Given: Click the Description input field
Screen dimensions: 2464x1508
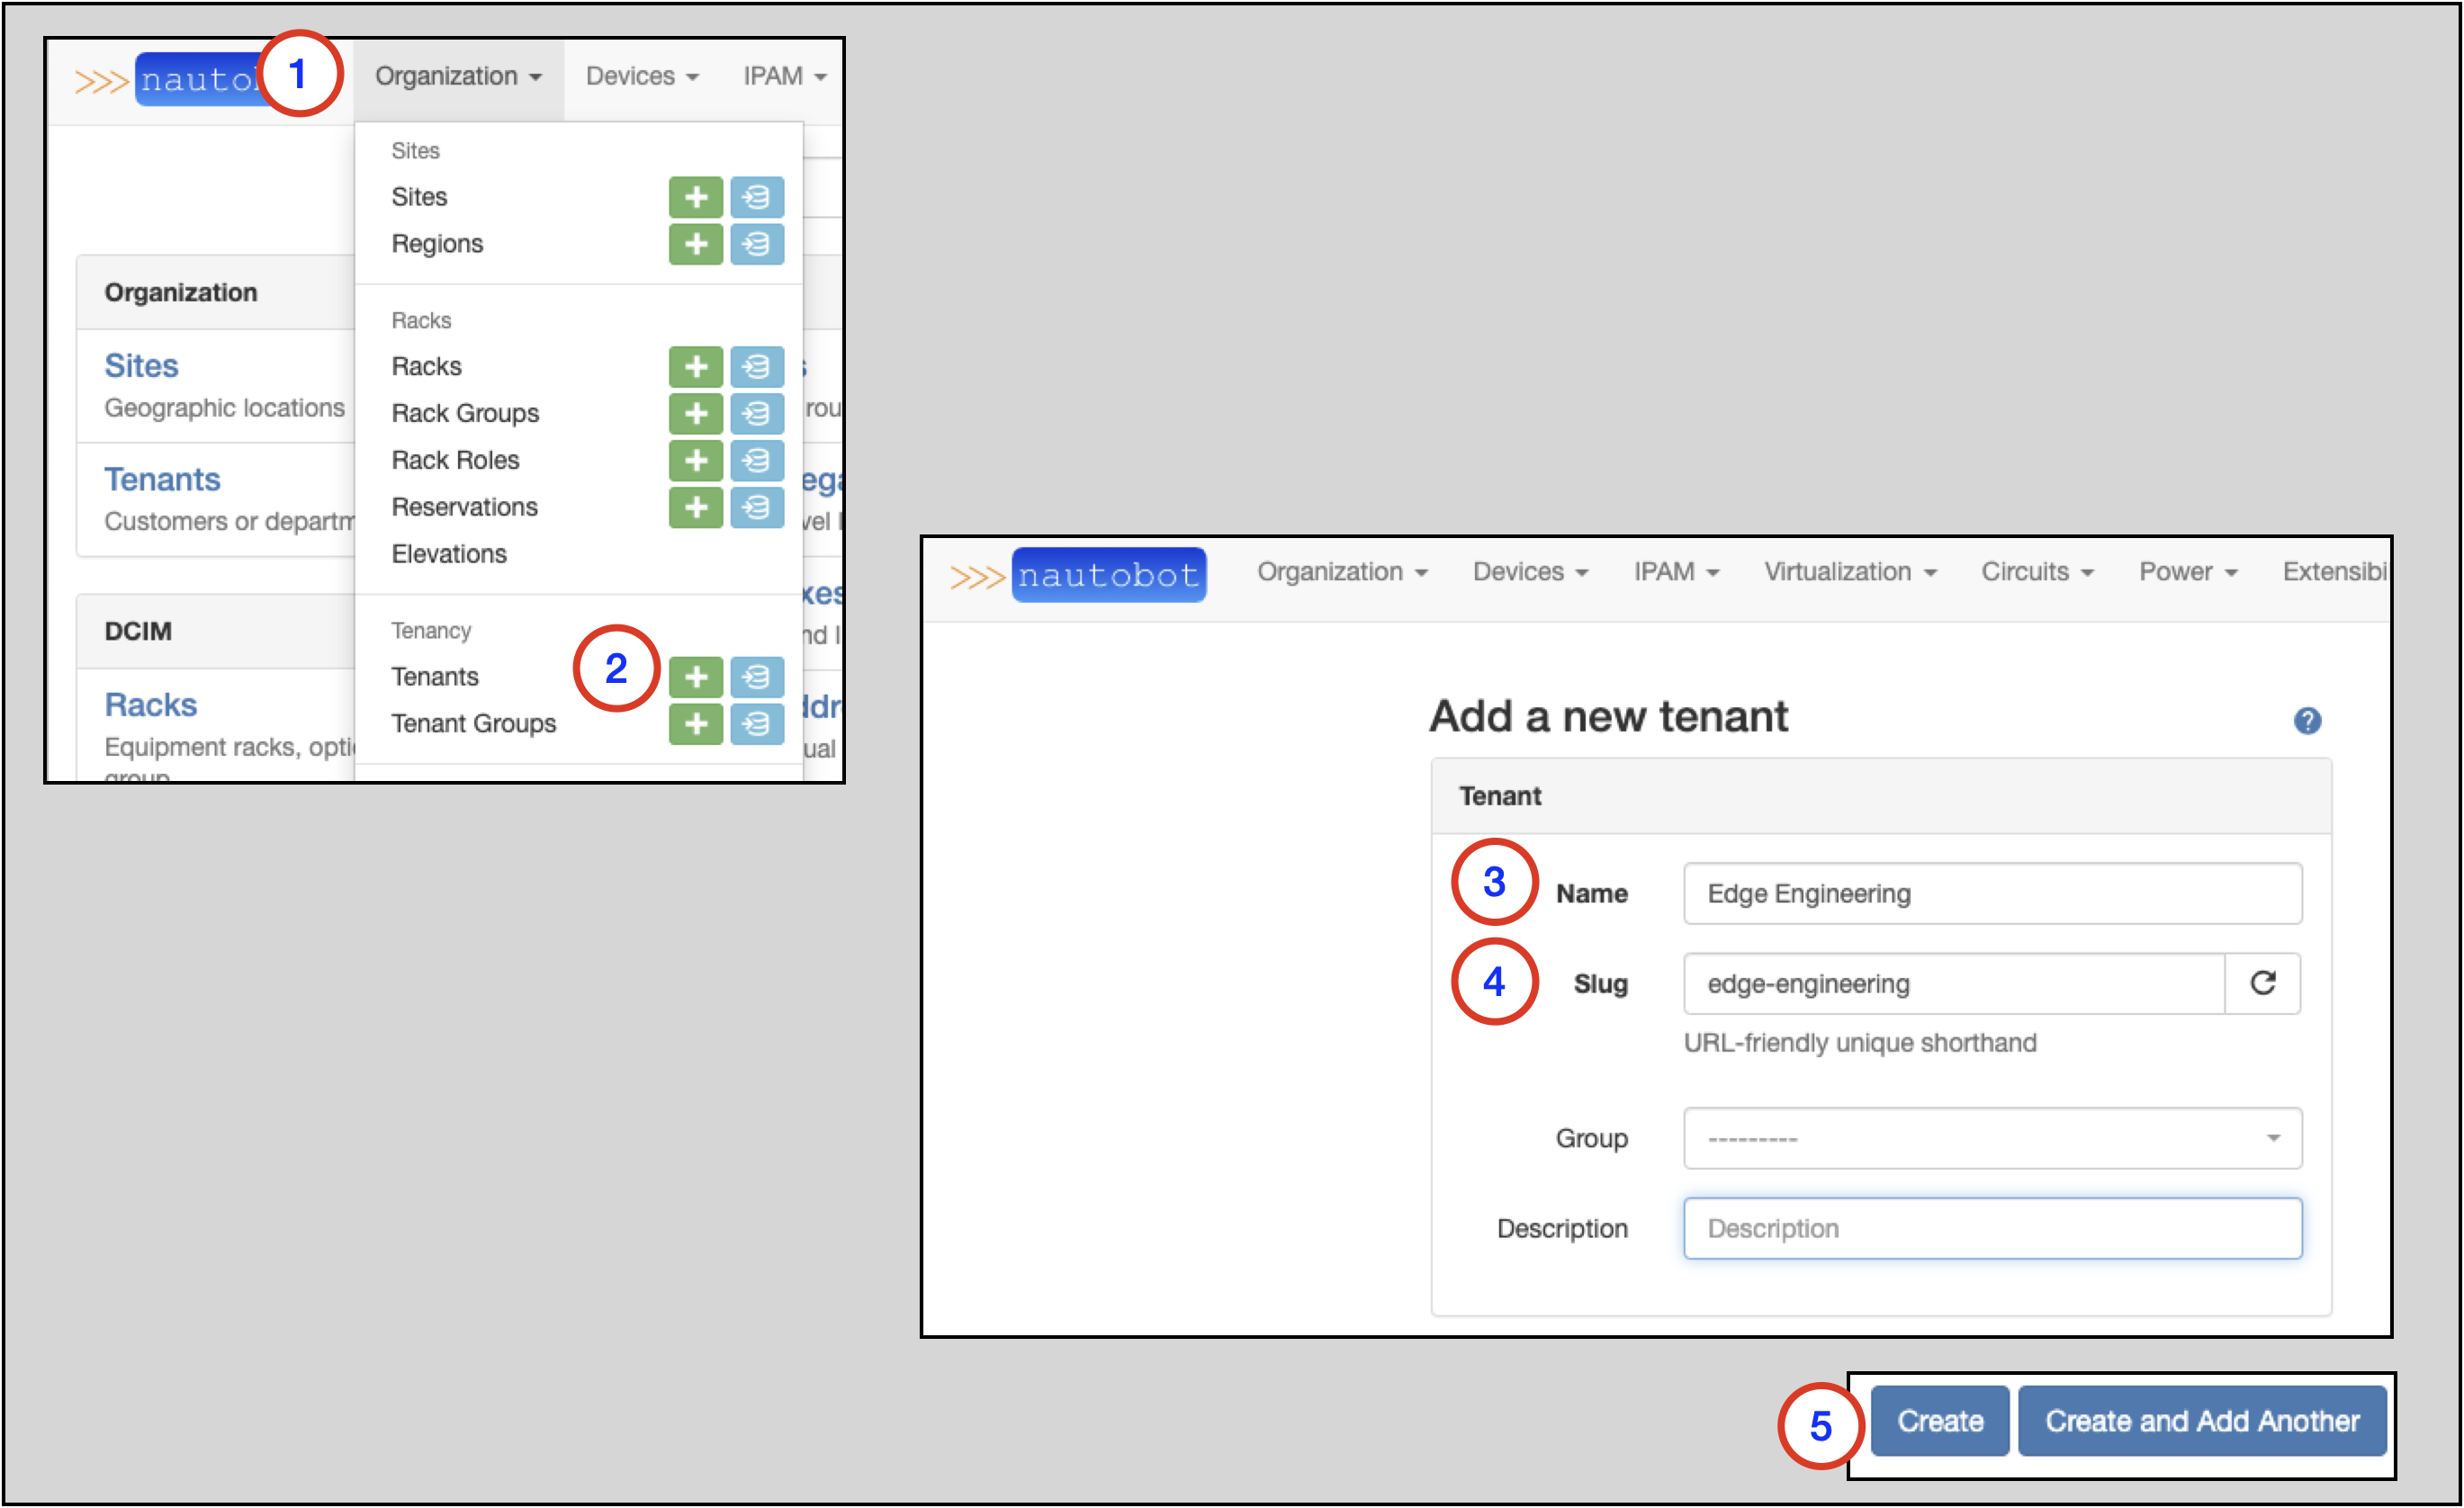Looking at the screenshot, I should (1991, 1228).
